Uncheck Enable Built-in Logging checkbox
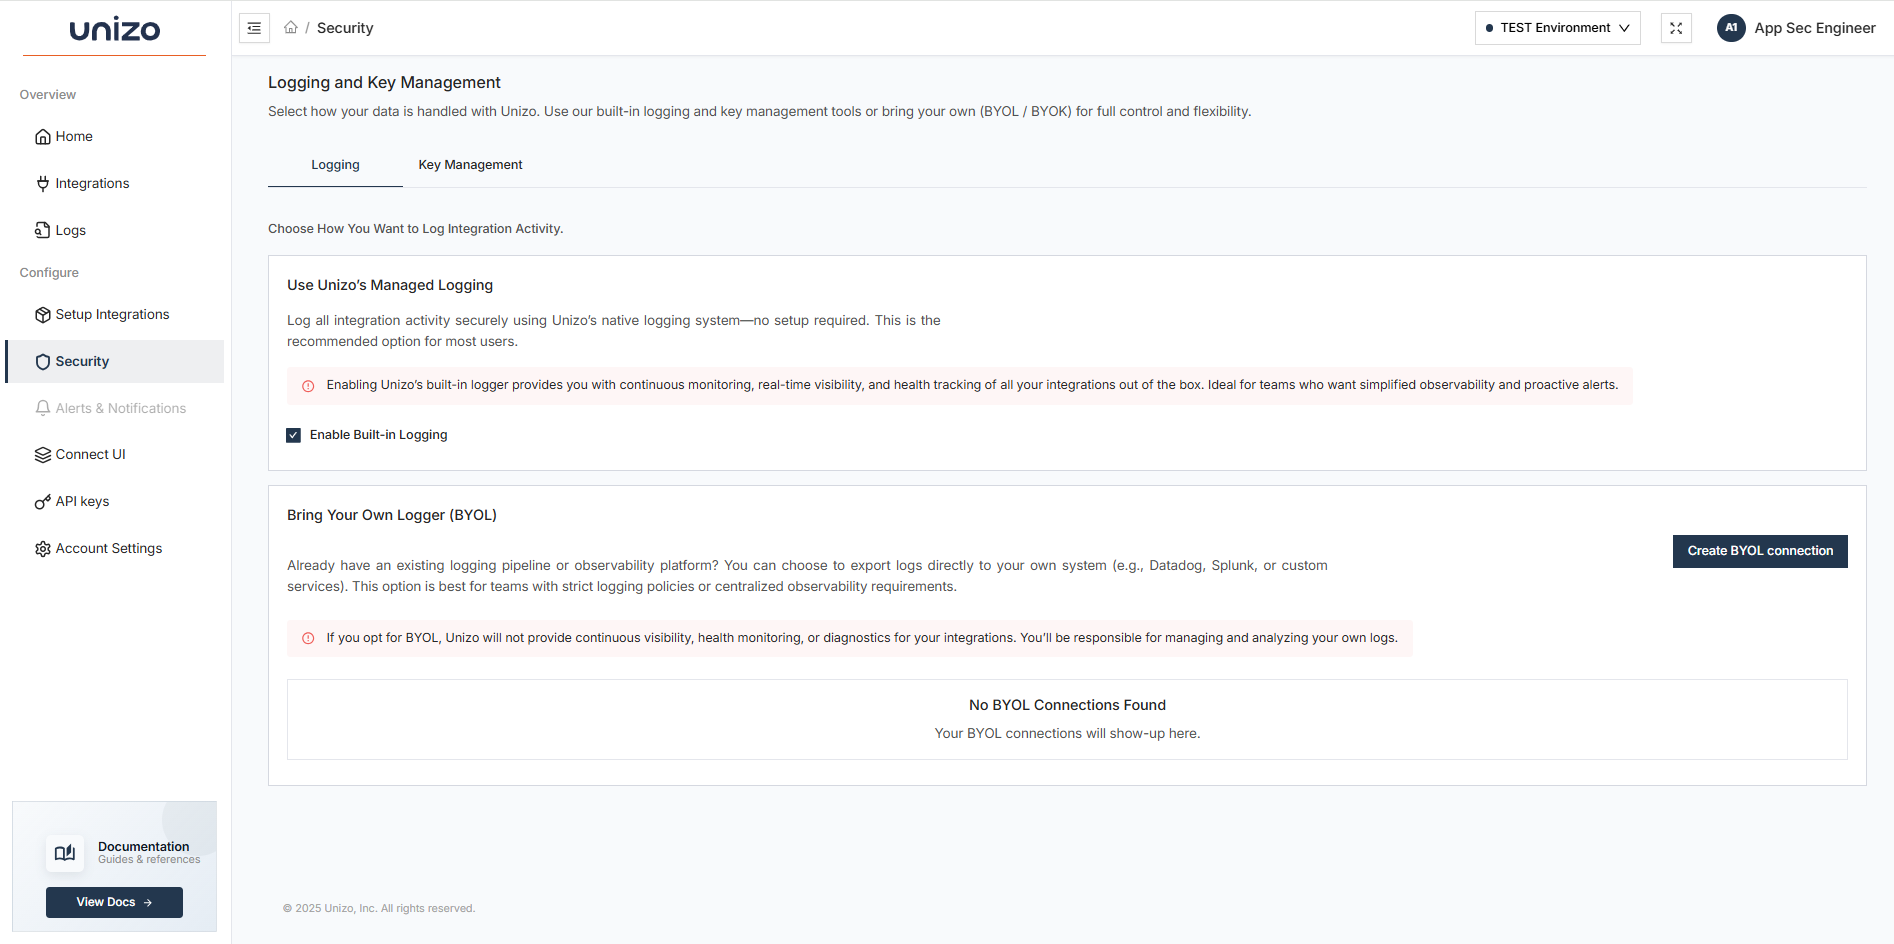The image size is (1894, 944). (x=294, y=435)
